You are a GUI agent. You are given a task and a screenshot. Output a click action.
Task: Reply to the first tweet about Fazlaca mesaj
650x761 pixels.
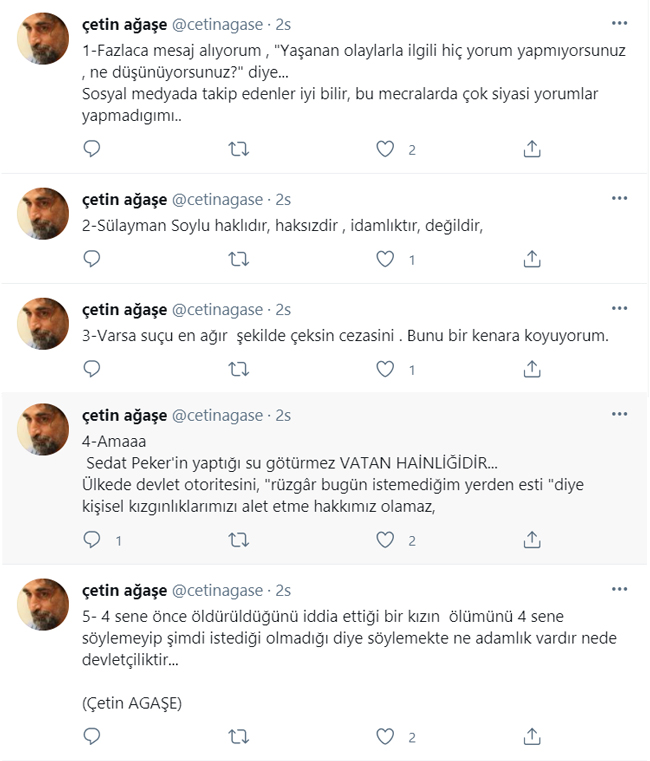point(92,149)
